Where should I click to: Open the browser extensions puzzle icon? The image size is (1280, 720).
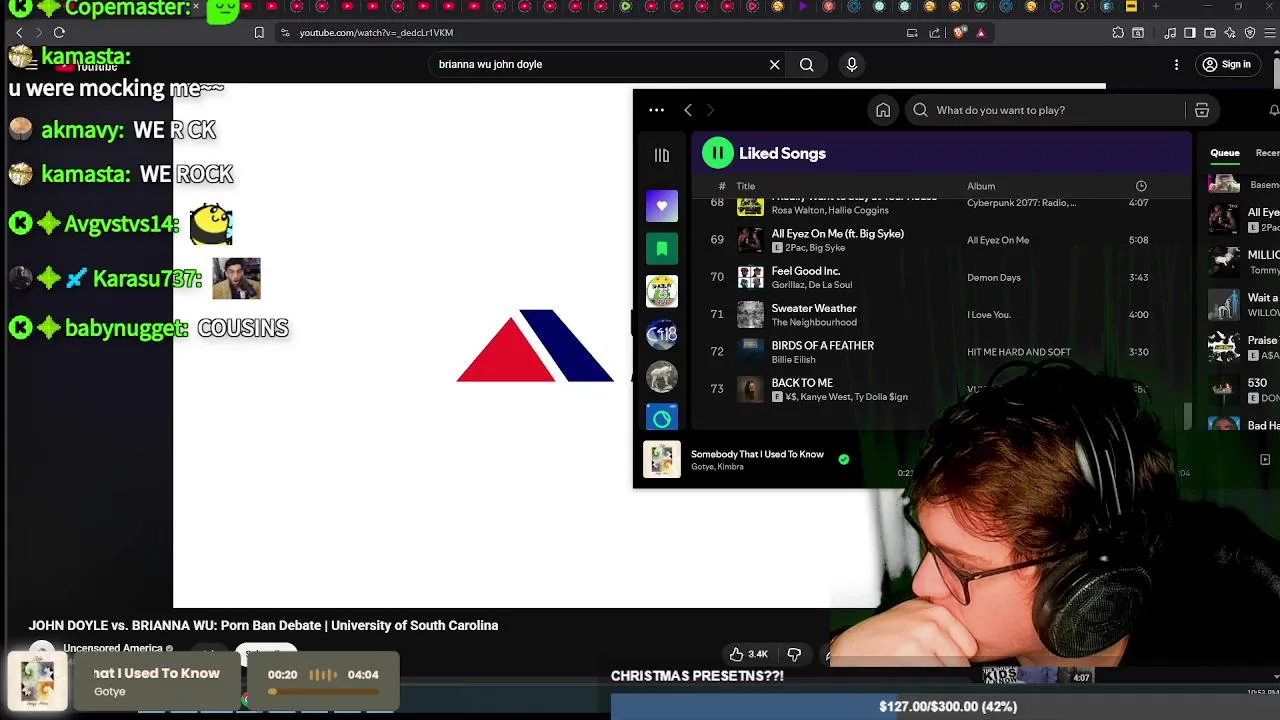(1118, 32)
